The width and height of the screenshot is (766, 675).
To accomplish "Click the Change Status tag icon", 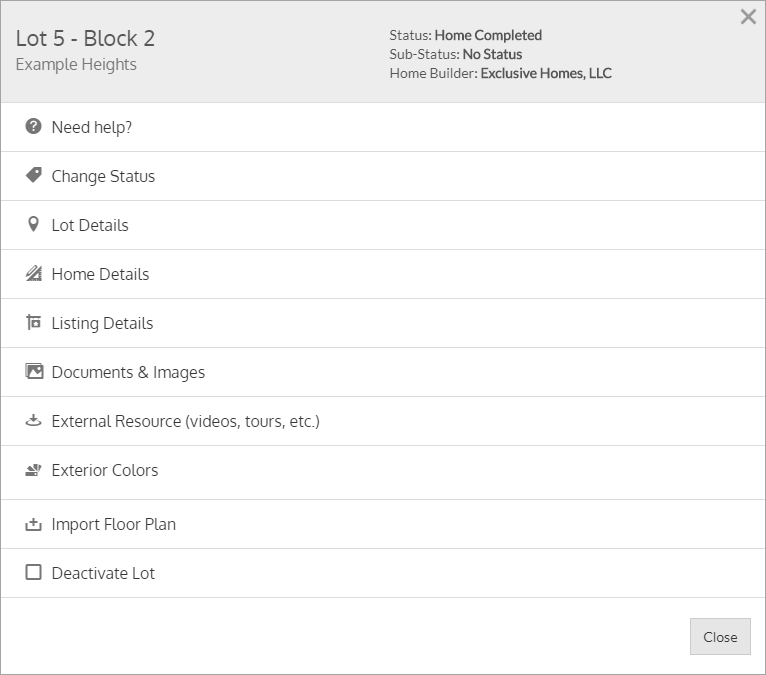I will [x=34, y=175].
